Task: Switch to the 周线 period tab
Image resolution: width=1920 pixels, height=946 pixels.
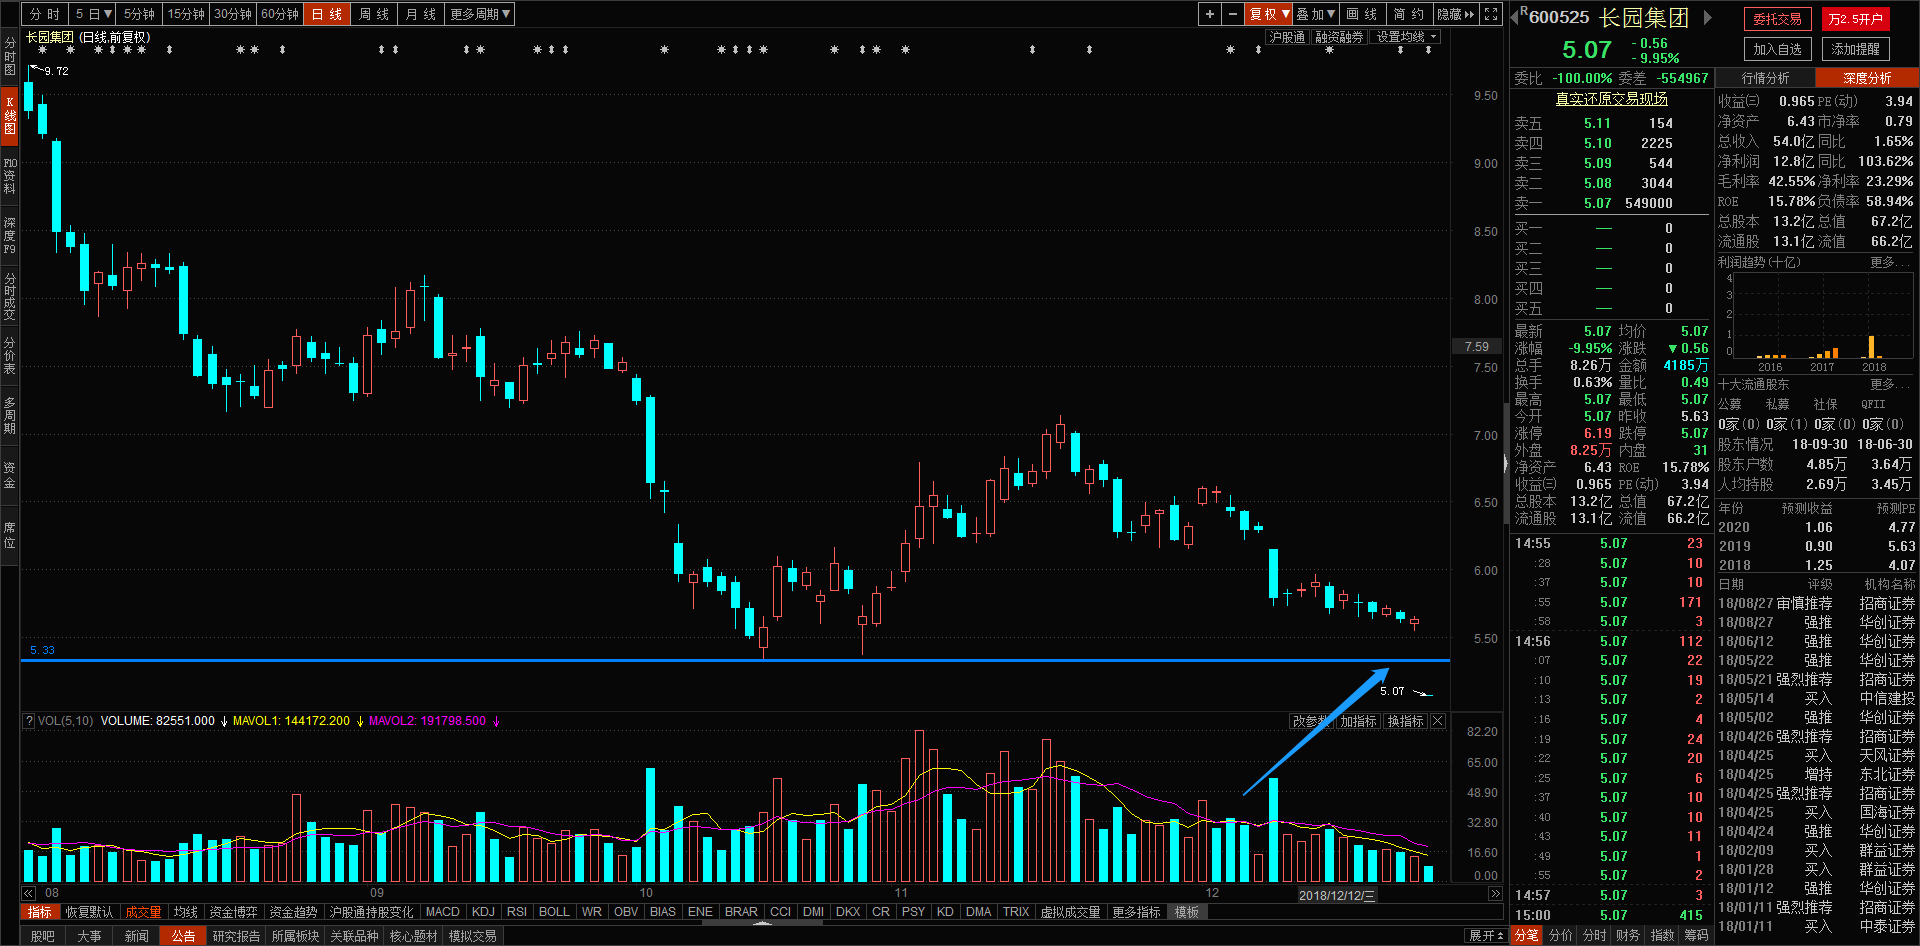Action: click(x=374, y=14)
